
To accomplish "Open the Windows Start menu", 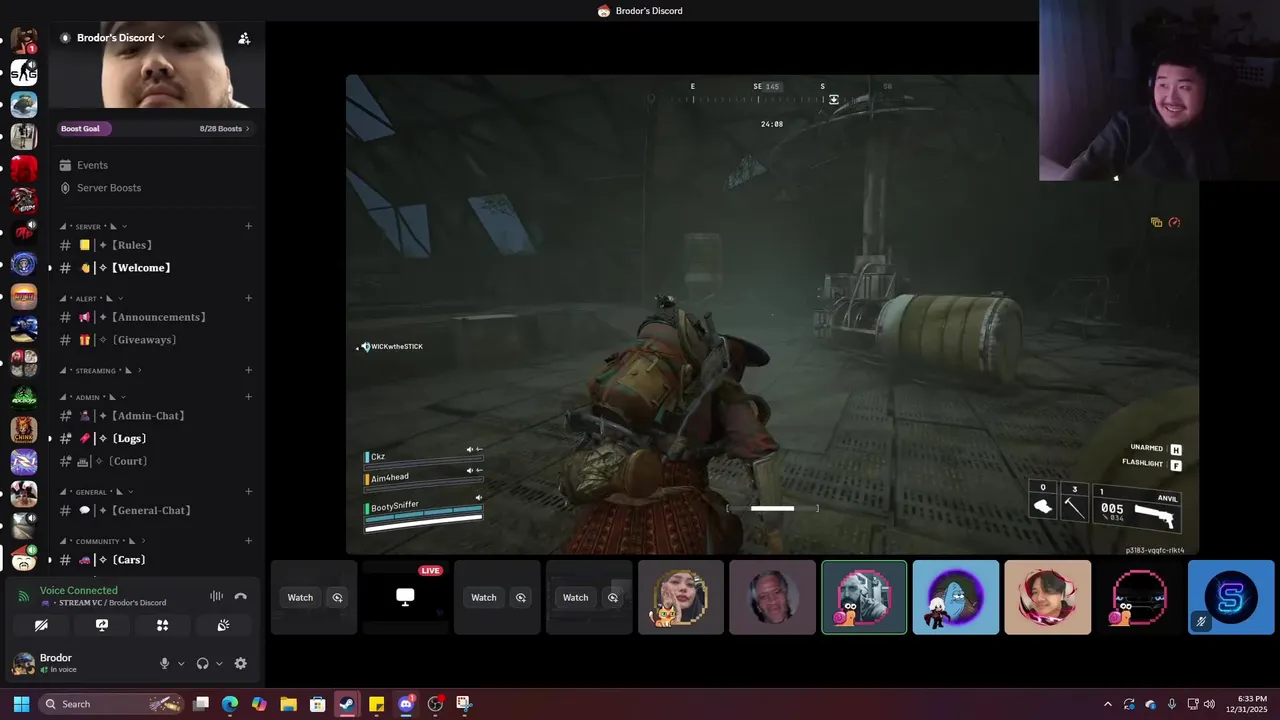I will pos(21,704).
